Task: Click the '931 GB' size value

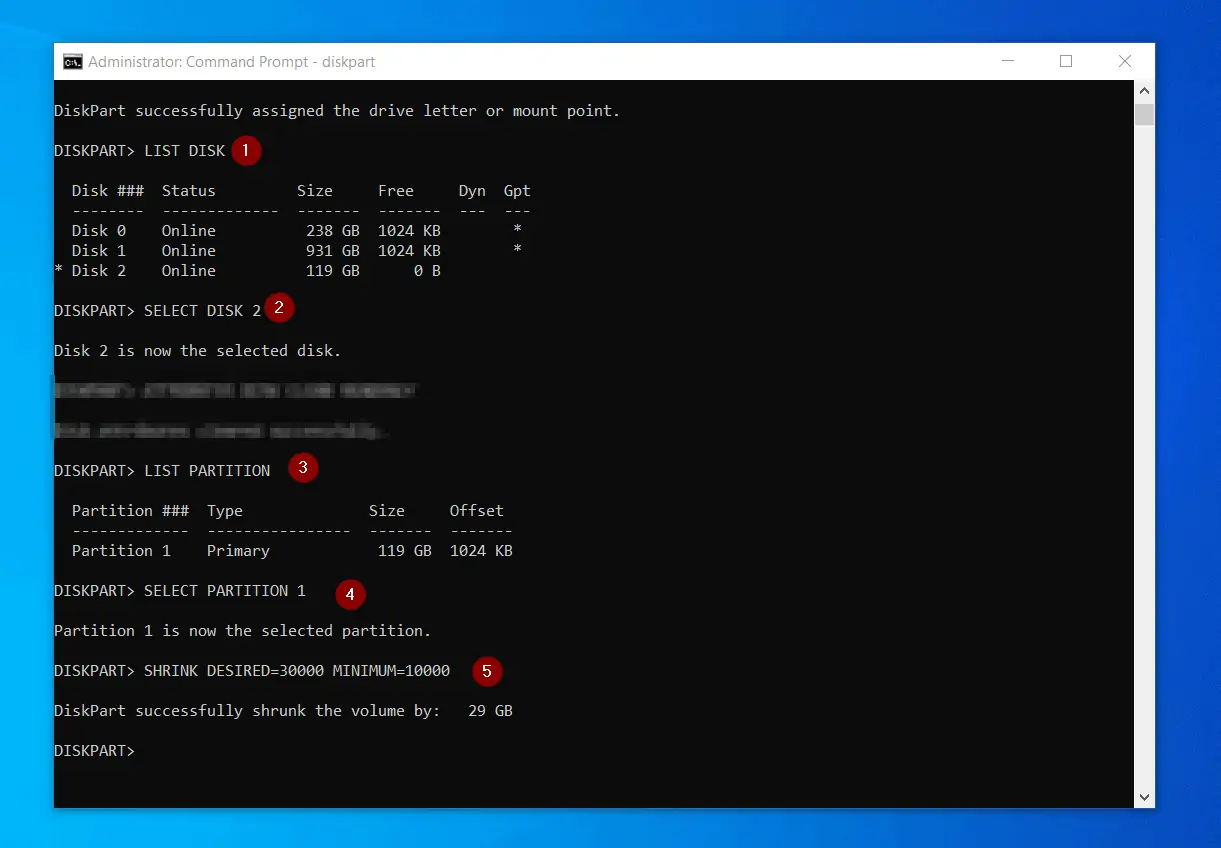Action: click(333, 251)
